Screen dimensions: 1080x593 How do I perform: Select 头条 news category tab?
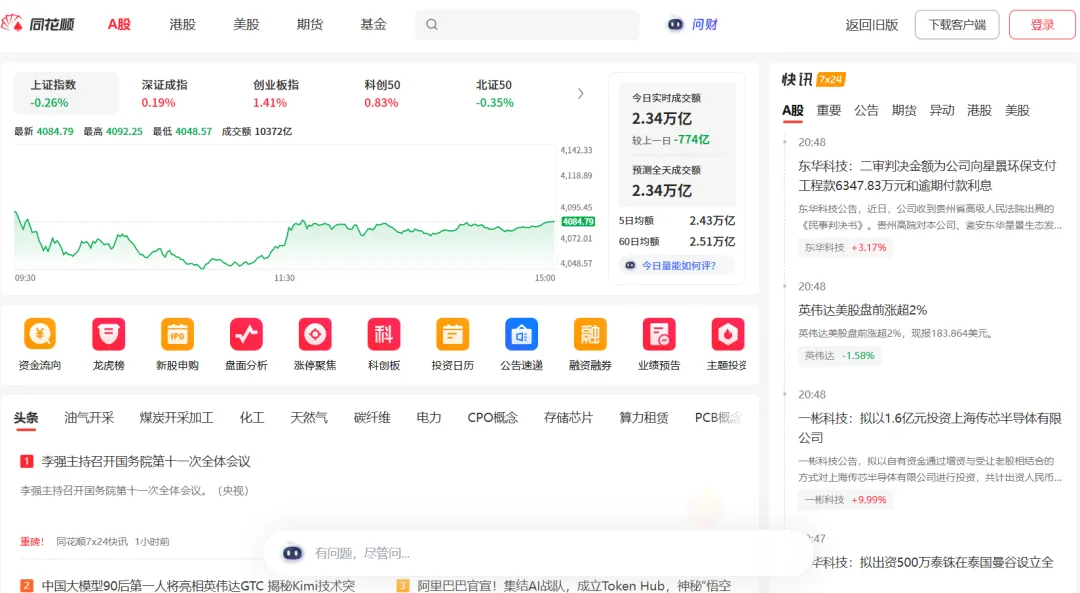tap(26, 417)
